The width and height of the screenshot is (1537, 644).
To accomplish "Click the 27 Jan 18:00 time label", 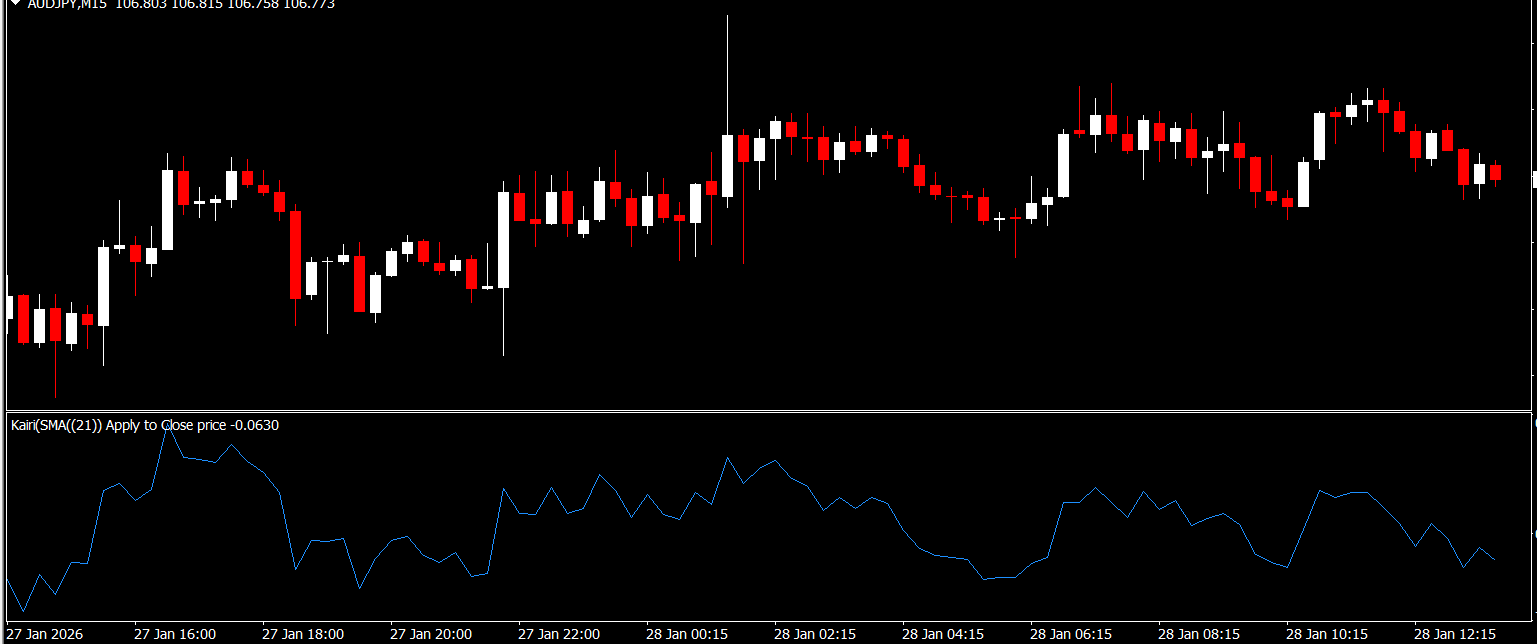I will coord(303,634).
